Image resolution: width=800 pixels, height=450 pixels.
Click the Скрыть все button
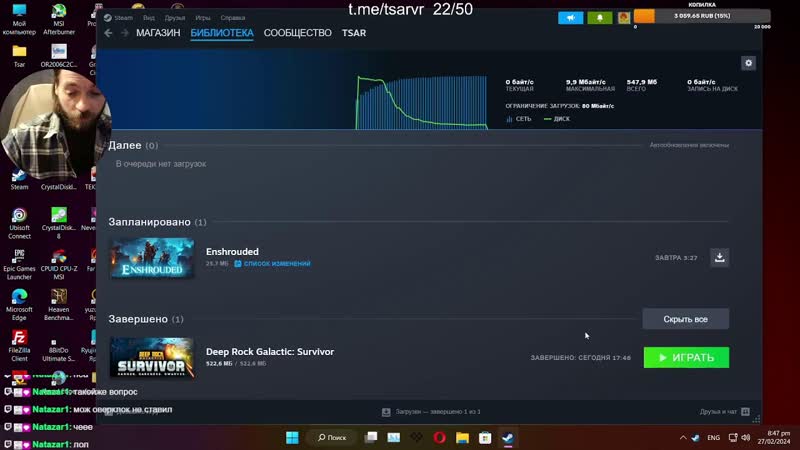[x=686, y=319]
